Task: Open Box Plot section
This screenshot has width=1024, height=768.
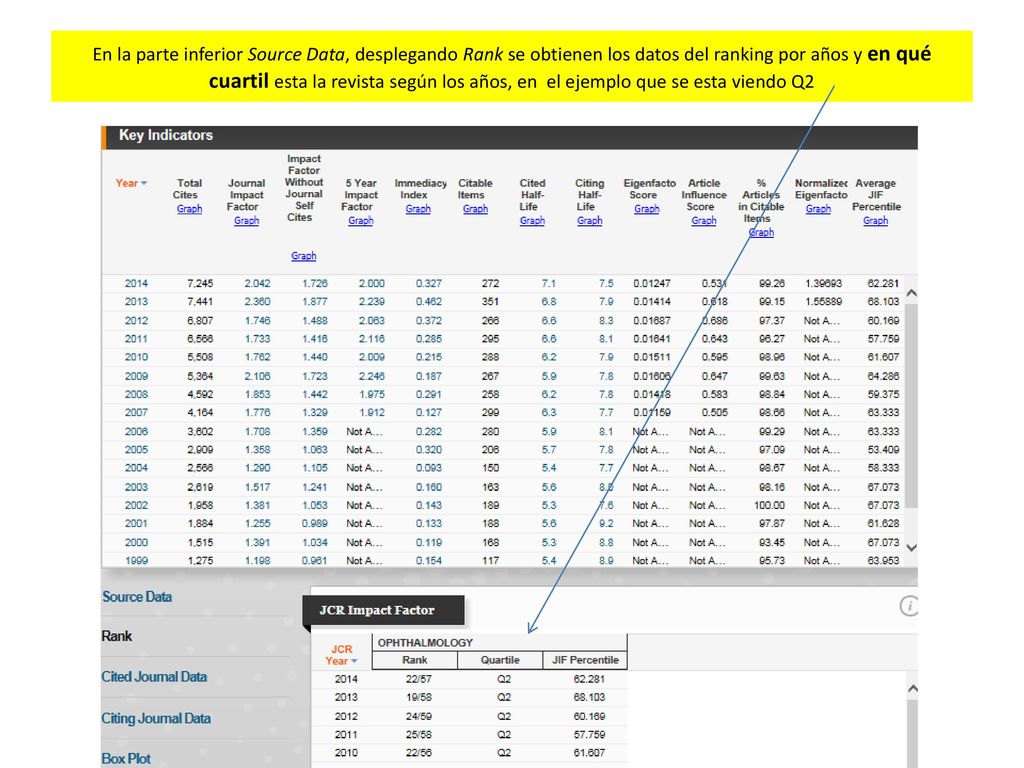Action: point(126,759)
